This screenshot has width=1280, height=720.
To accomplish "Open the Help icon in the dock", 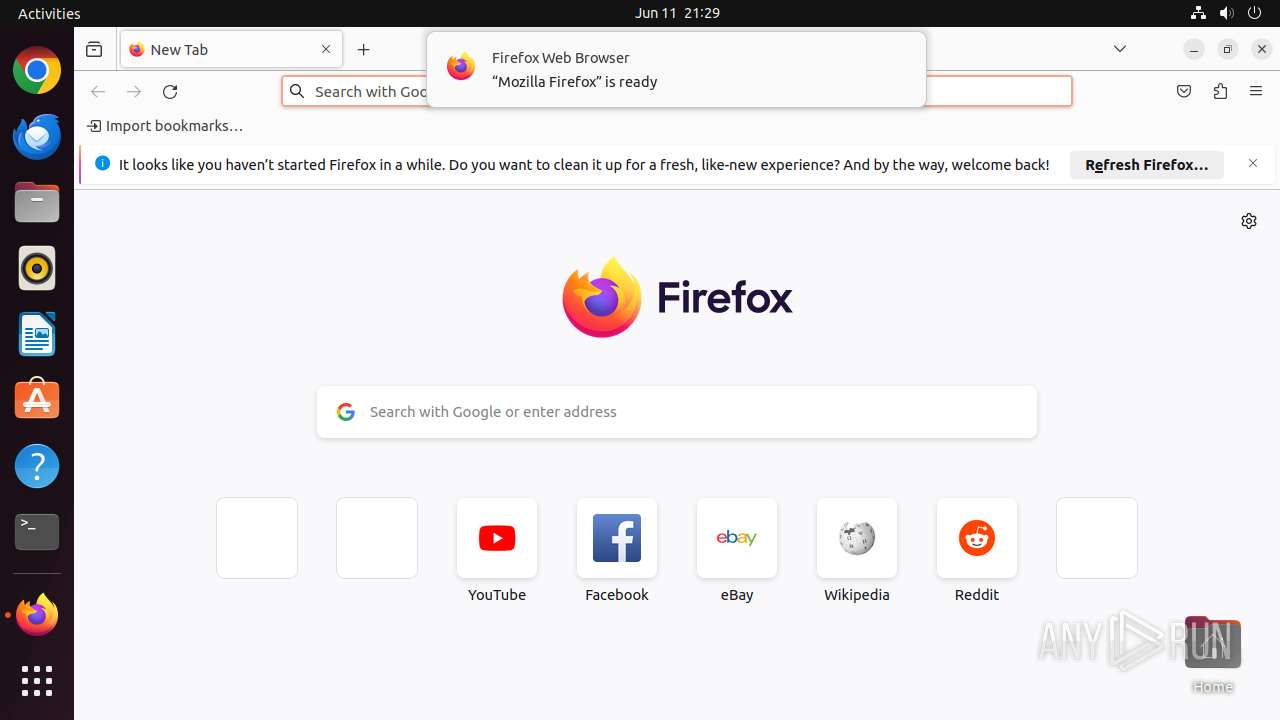I will 37,466.
